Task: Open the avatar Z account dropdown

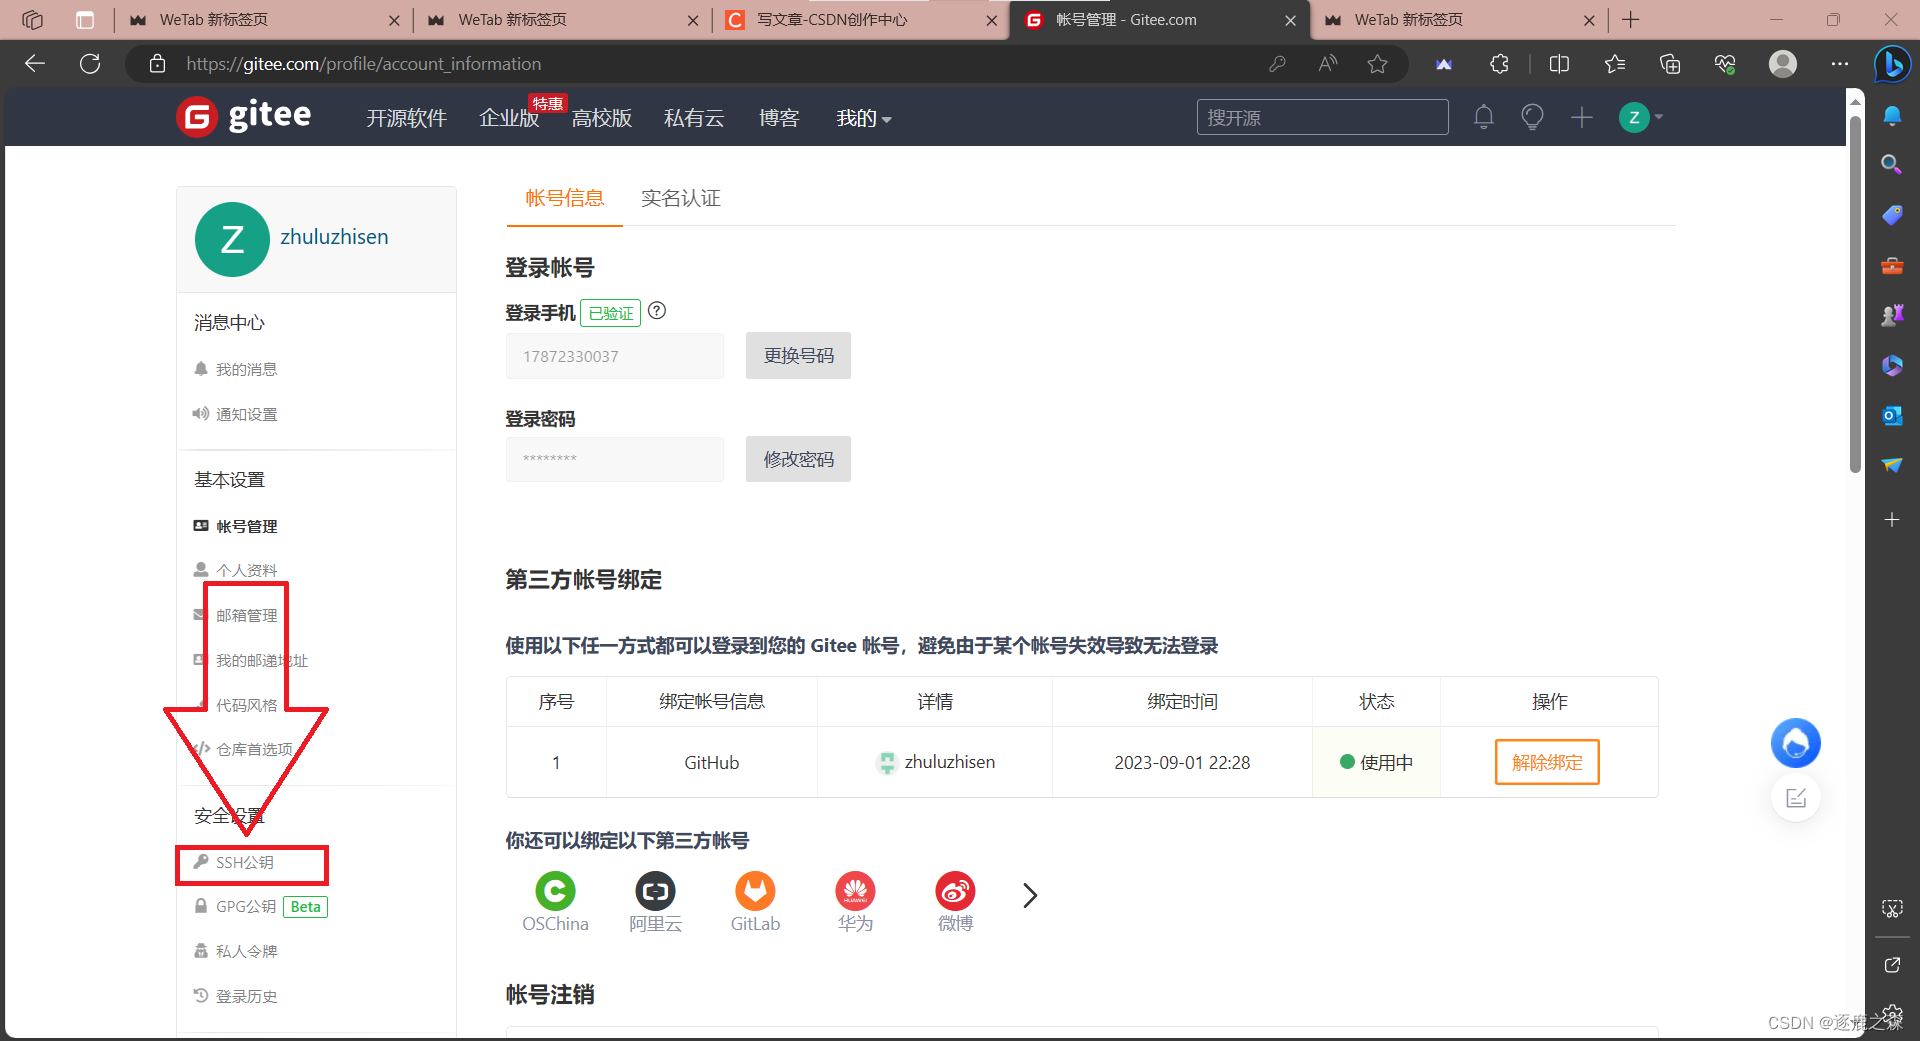Action: click(x=1640, y=117)
